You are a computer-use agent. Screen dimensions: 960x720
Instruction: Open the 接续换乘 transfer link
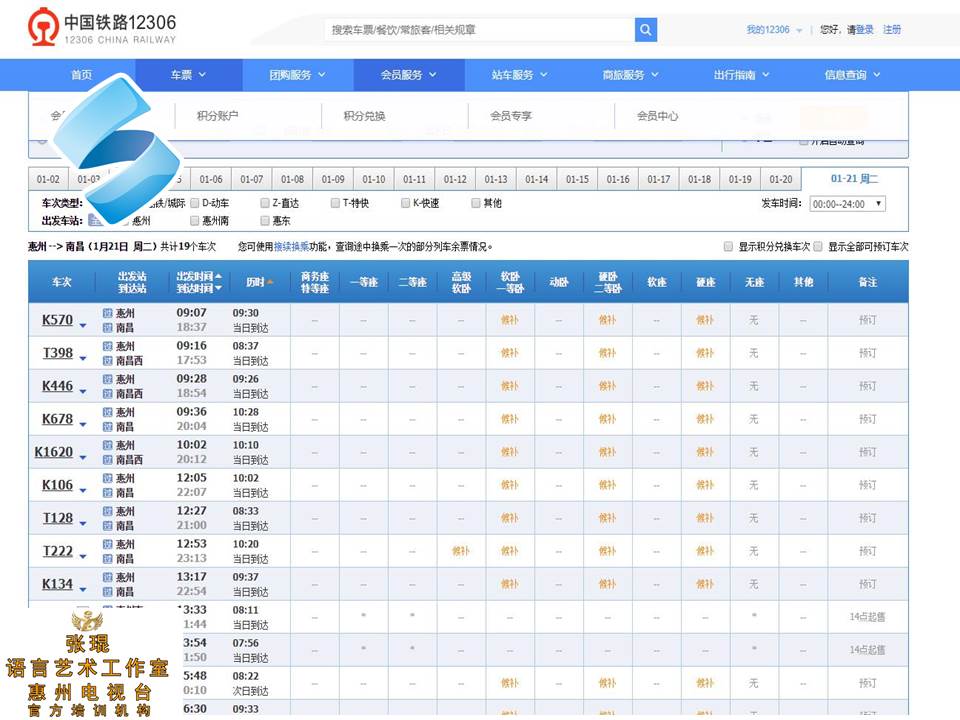click(x=291, y=247)
